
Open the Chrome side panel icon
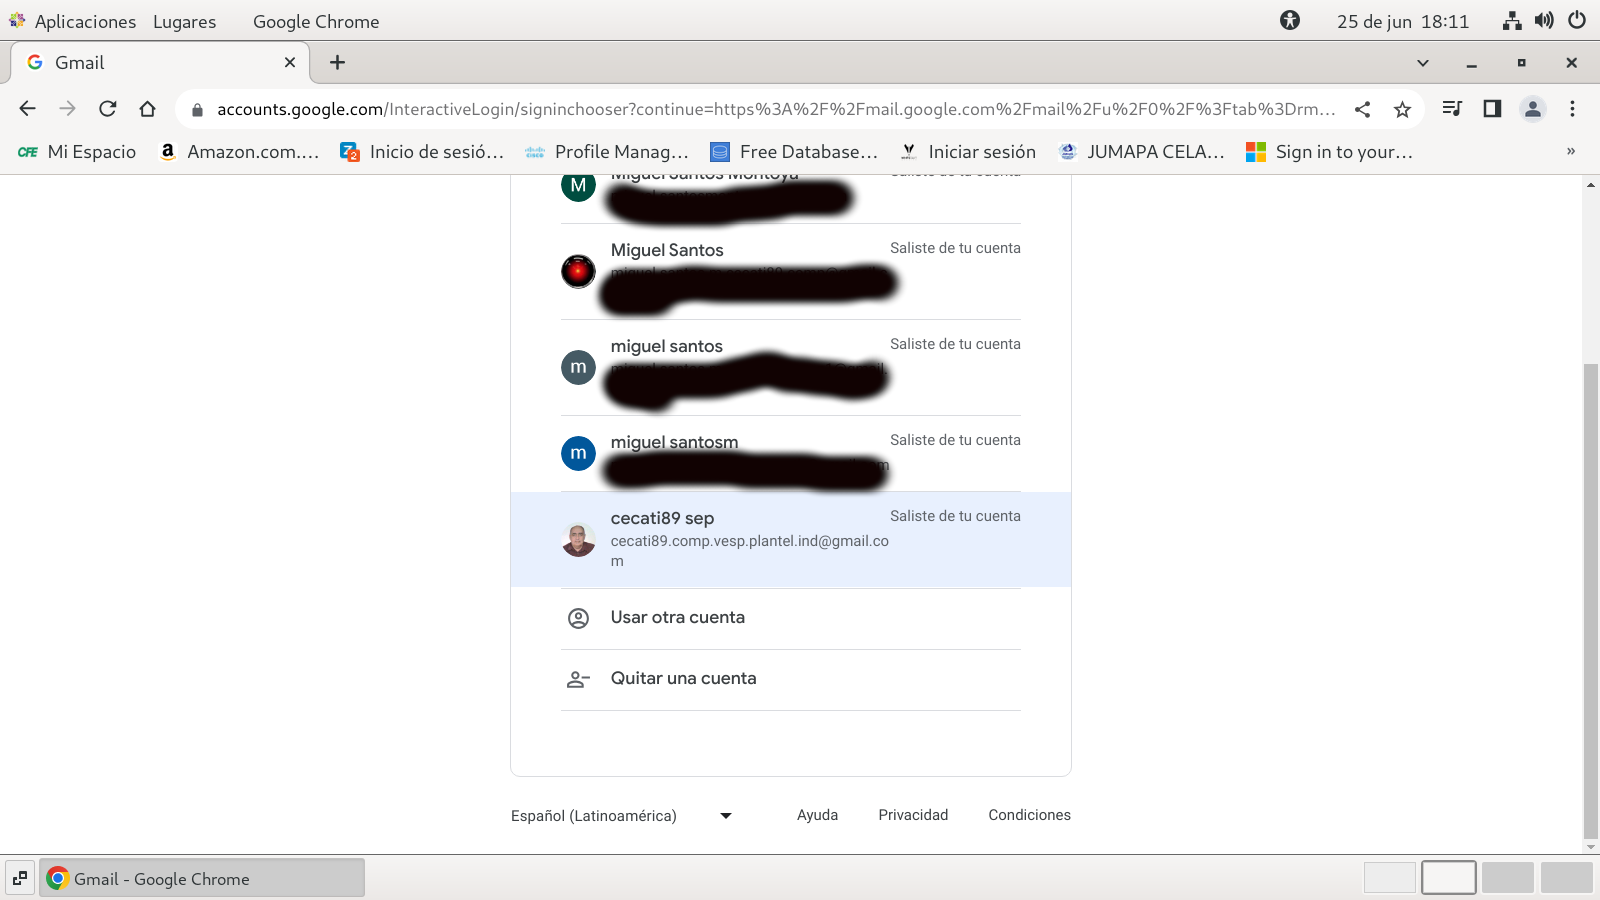(x=1492, y=109)
